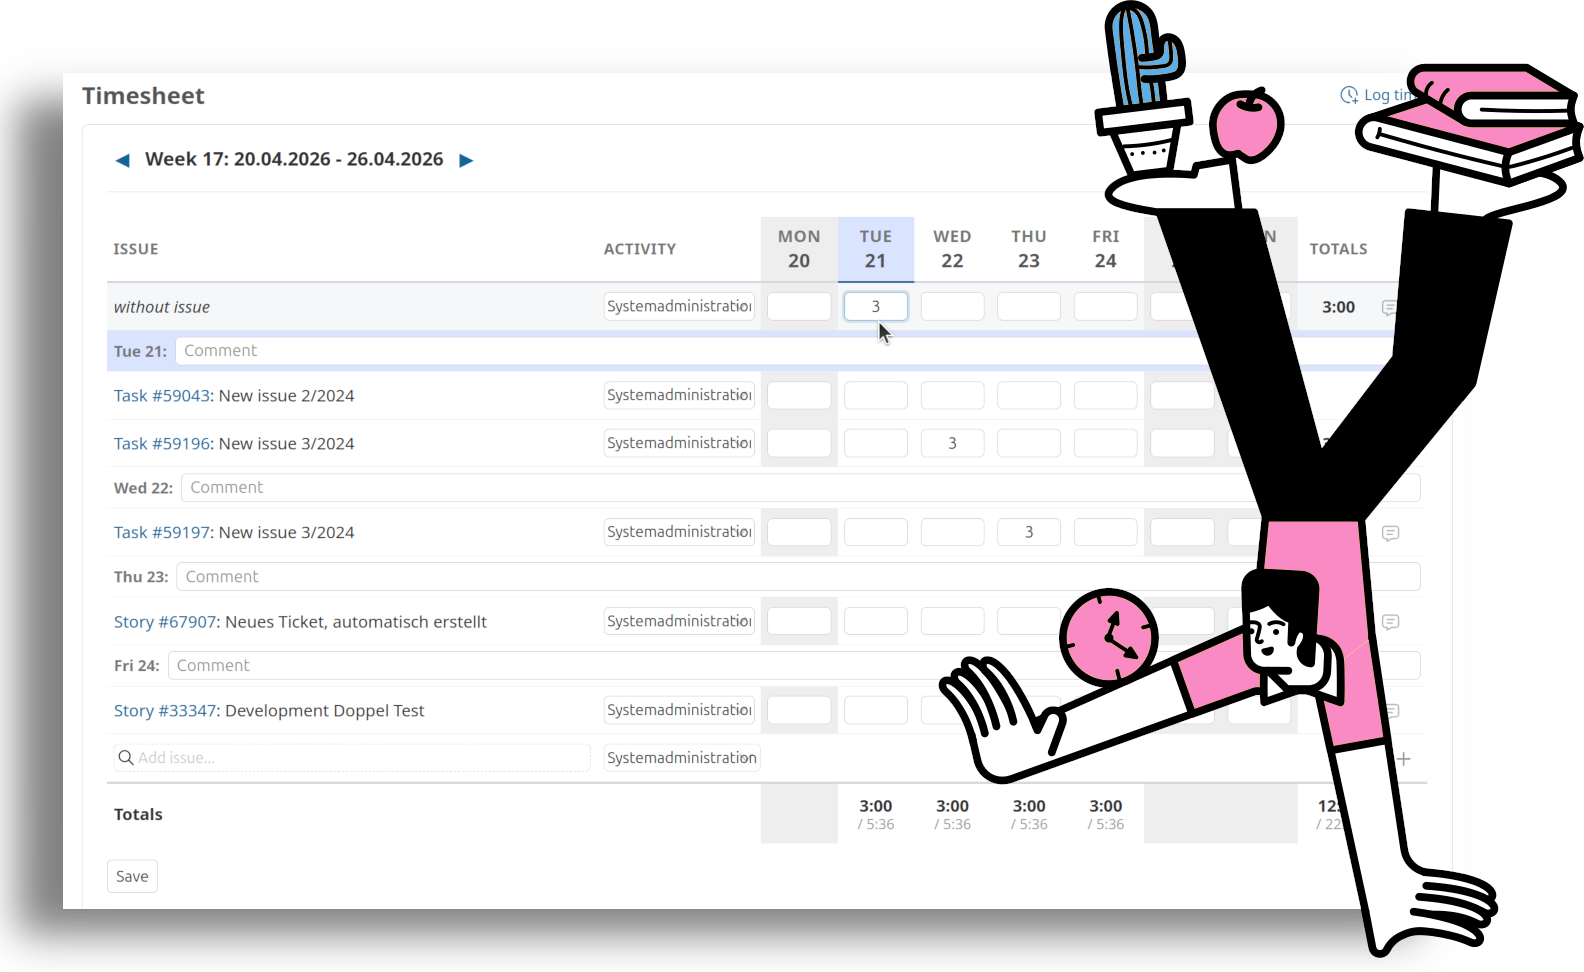Click the Tuesday hours cell with 3 in 'without issue' row
1584x972 pixels.
[x=876, y=306]
